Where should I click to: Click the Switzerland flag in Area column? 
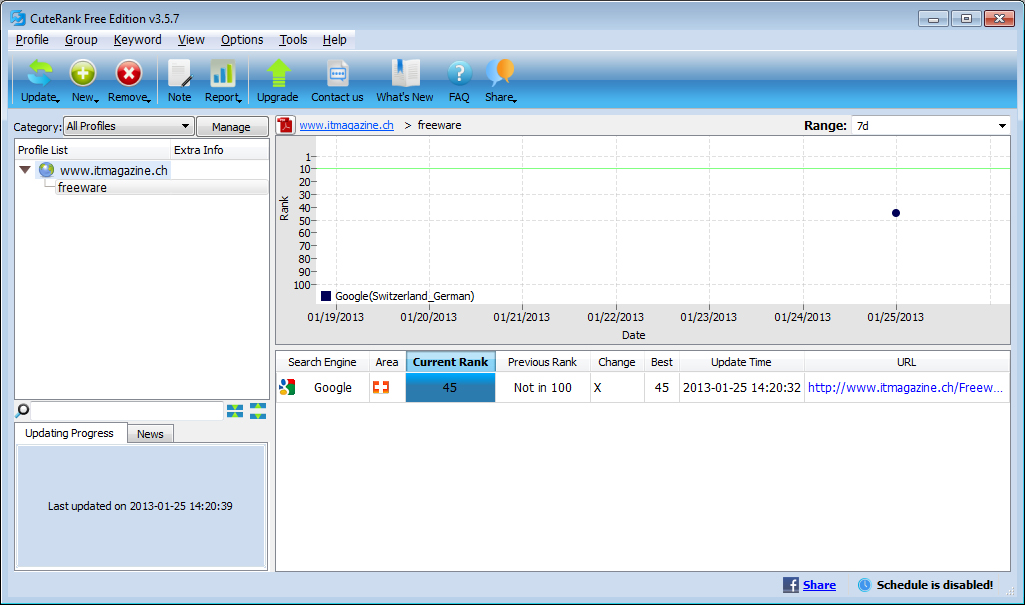coord(381,387)
